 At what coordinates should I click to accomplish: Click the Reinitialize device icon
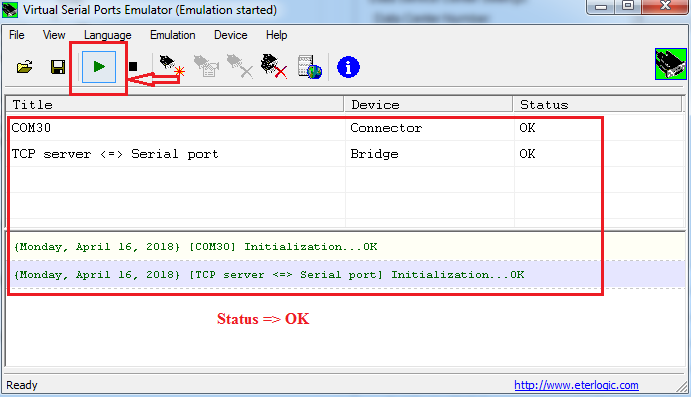pyautogui.click(x=206, y=66)
